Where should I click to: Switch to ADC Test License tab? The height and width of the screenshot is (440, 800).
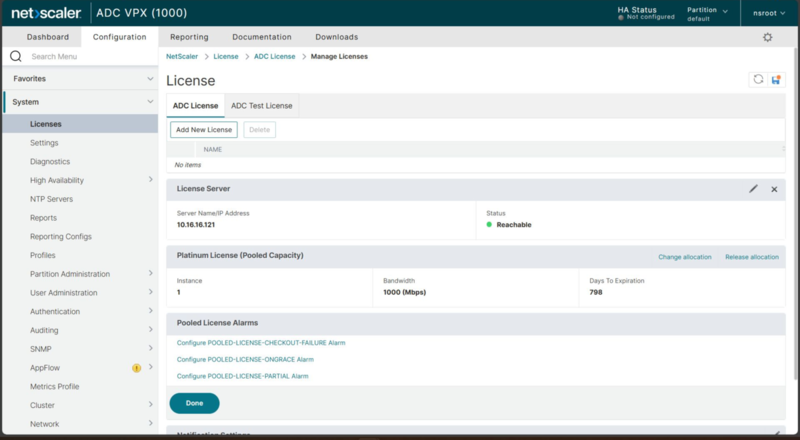click(x=262, y=106)
